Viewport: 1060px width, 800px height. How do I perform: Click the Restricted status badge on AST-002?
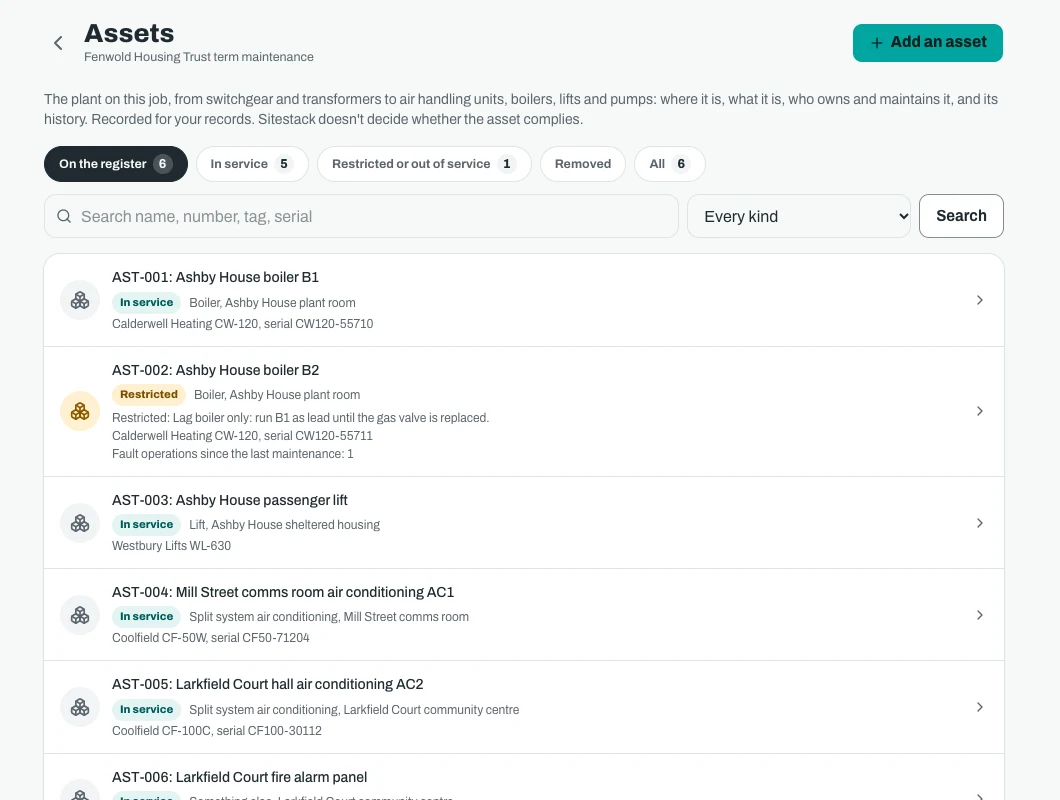(x=149, y=394)
